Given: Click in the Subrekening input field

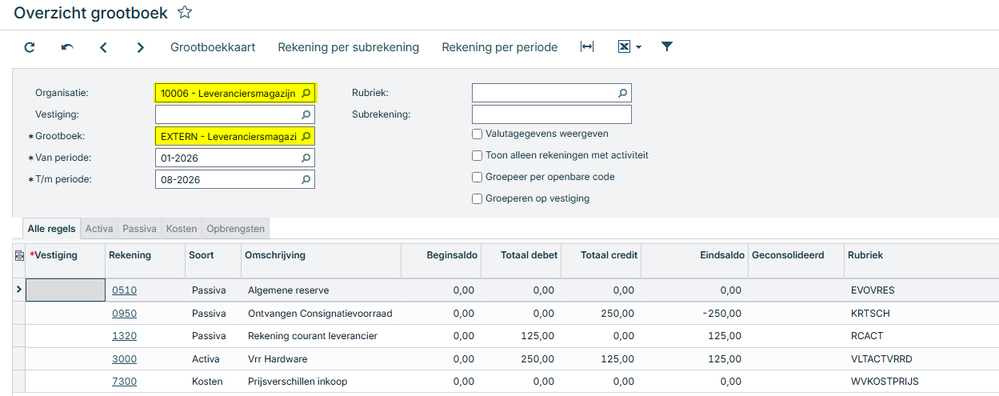Looking at the screenshot, I should [x=552, y=115].
